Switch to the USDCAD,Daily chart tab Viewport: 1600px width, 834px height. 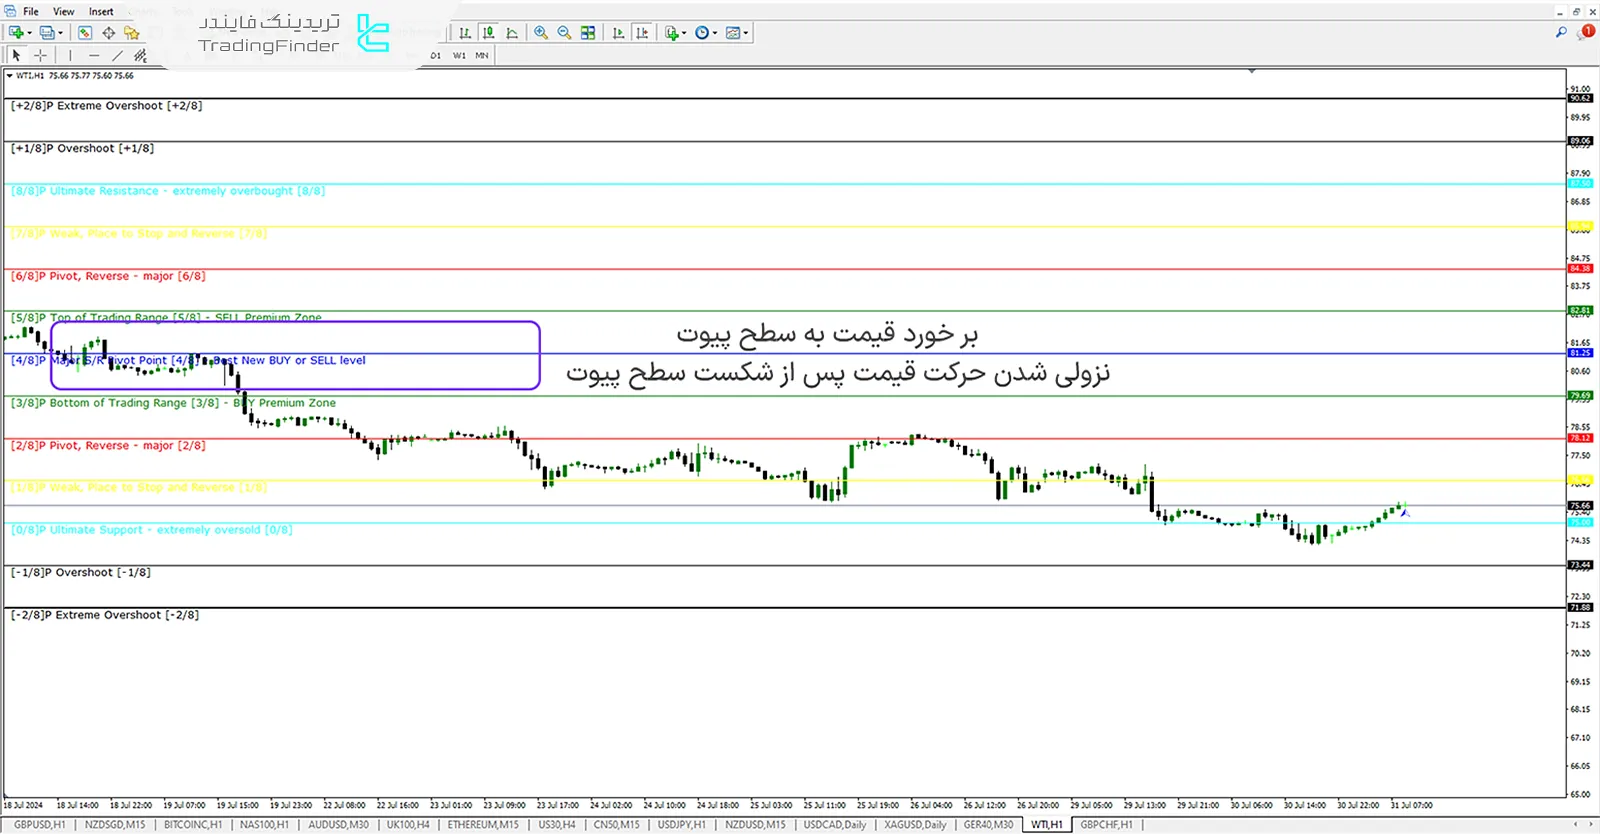(835, 825)
